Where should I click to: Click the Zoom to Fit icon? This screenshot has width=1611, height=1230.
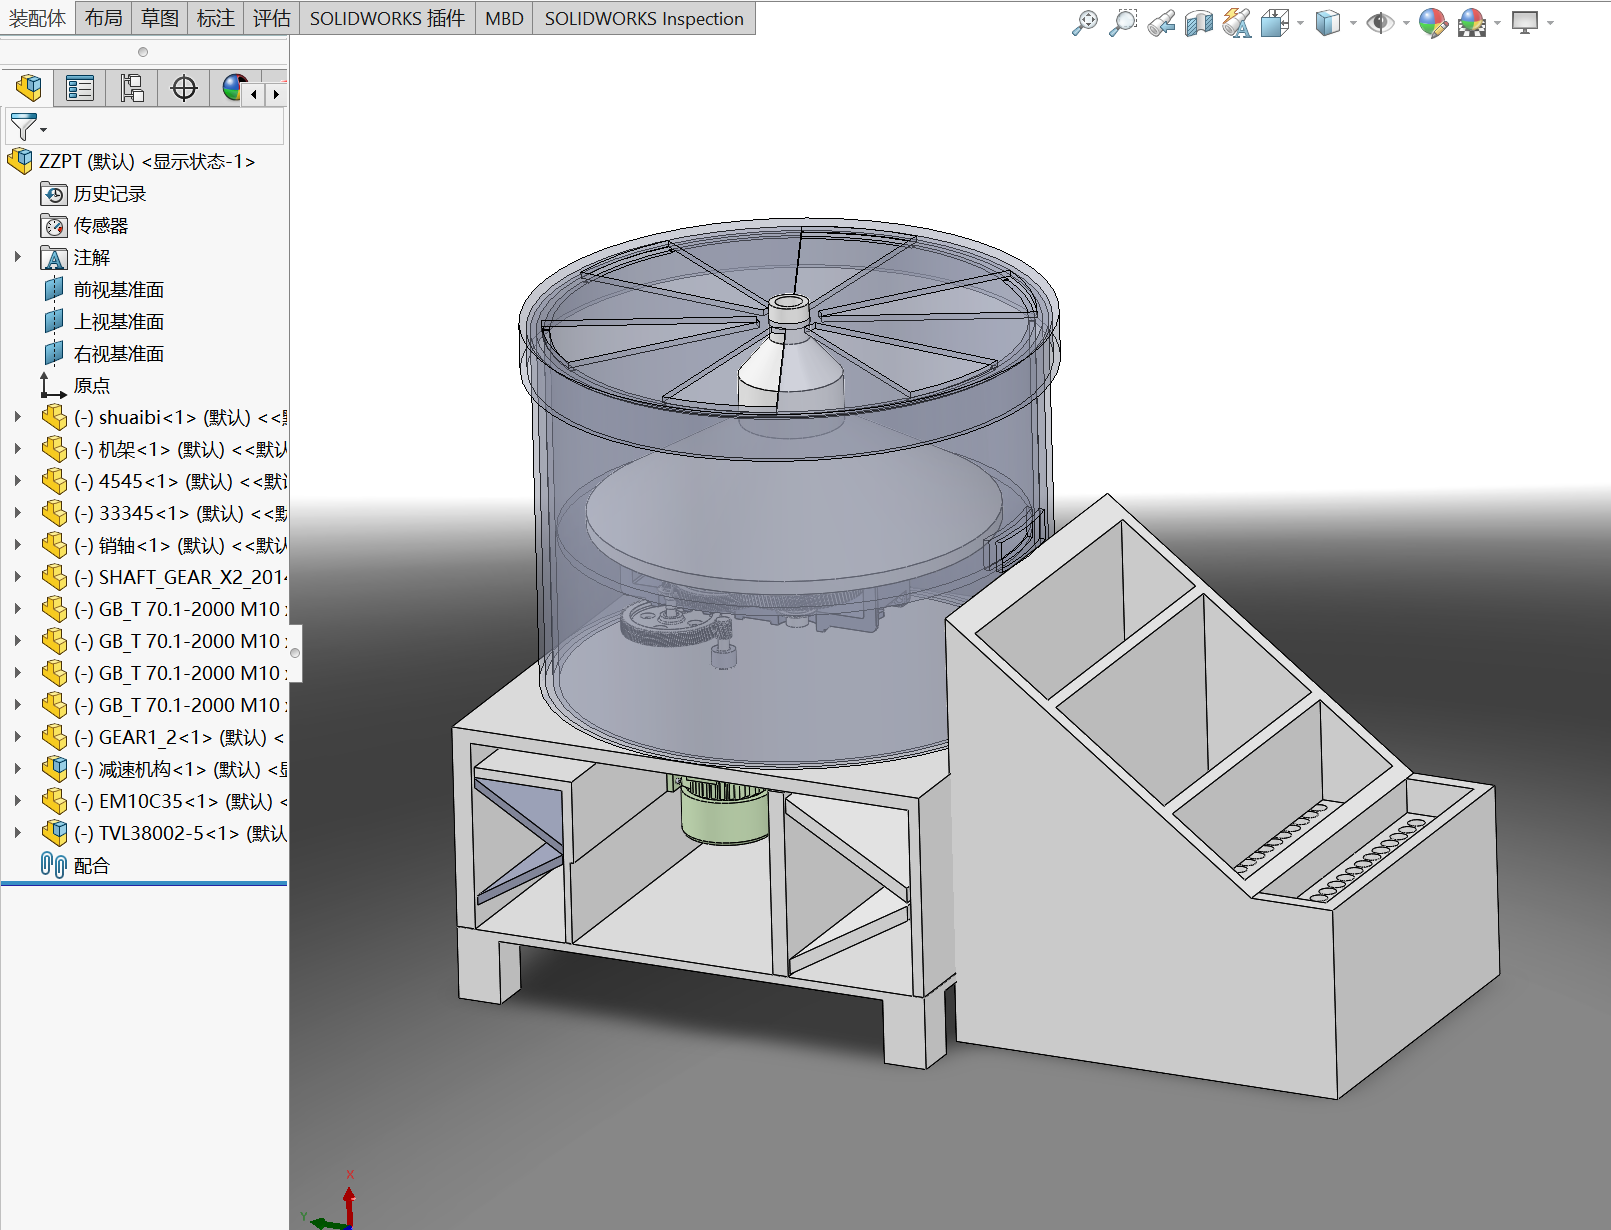(x=1084, y=22)
